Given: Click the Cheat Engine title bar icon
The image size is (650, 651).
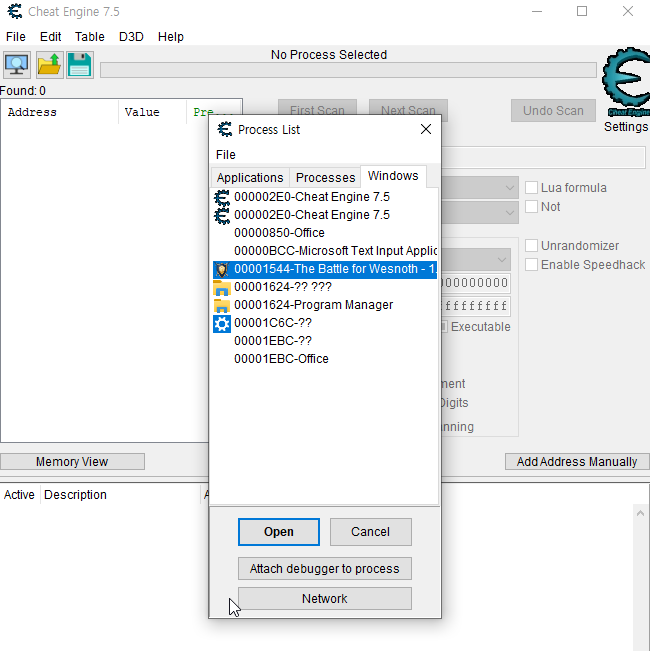Looking at the screenshot, I should tap(15, 11).
